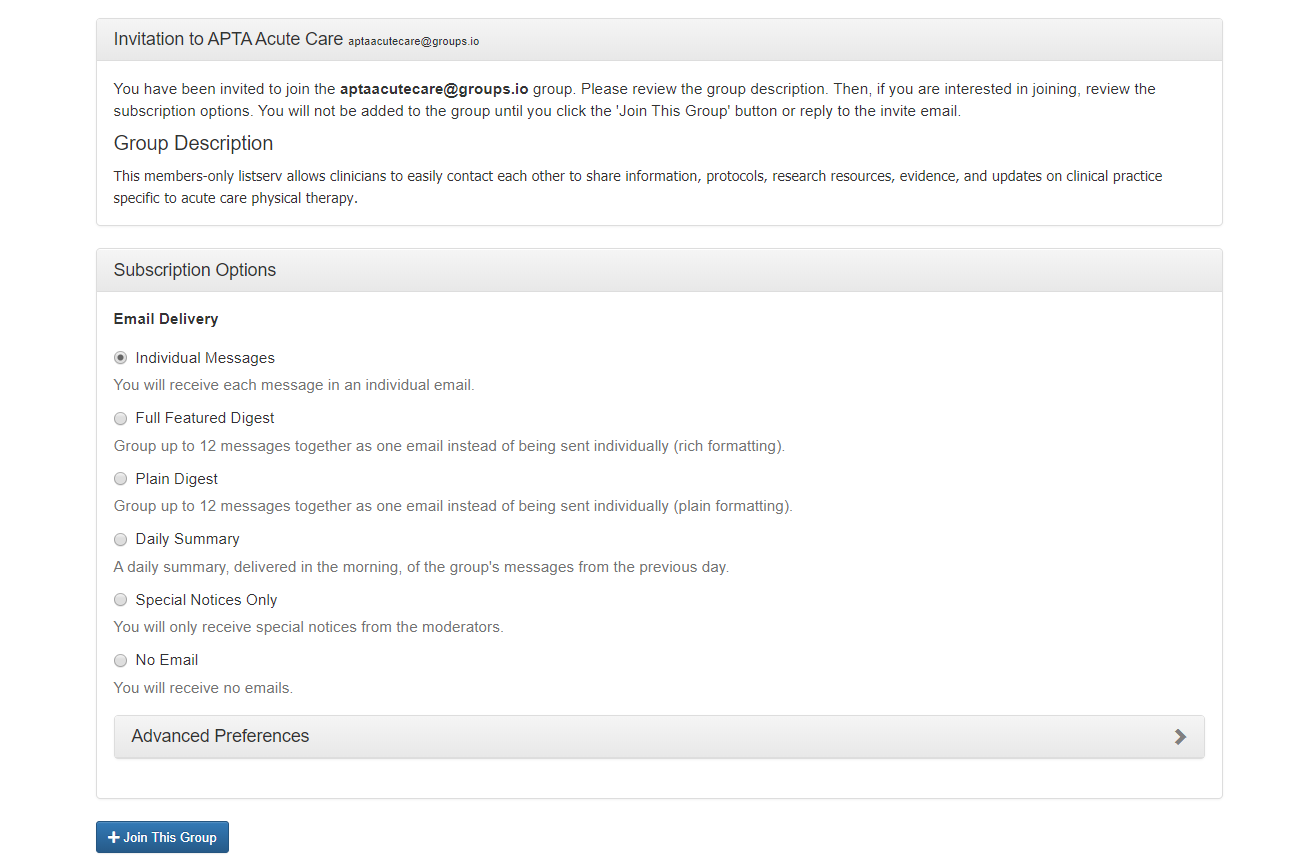The image size is (1313, 862).
Task: Click the Daily Summary label text
Action: [x=188, y=539]
